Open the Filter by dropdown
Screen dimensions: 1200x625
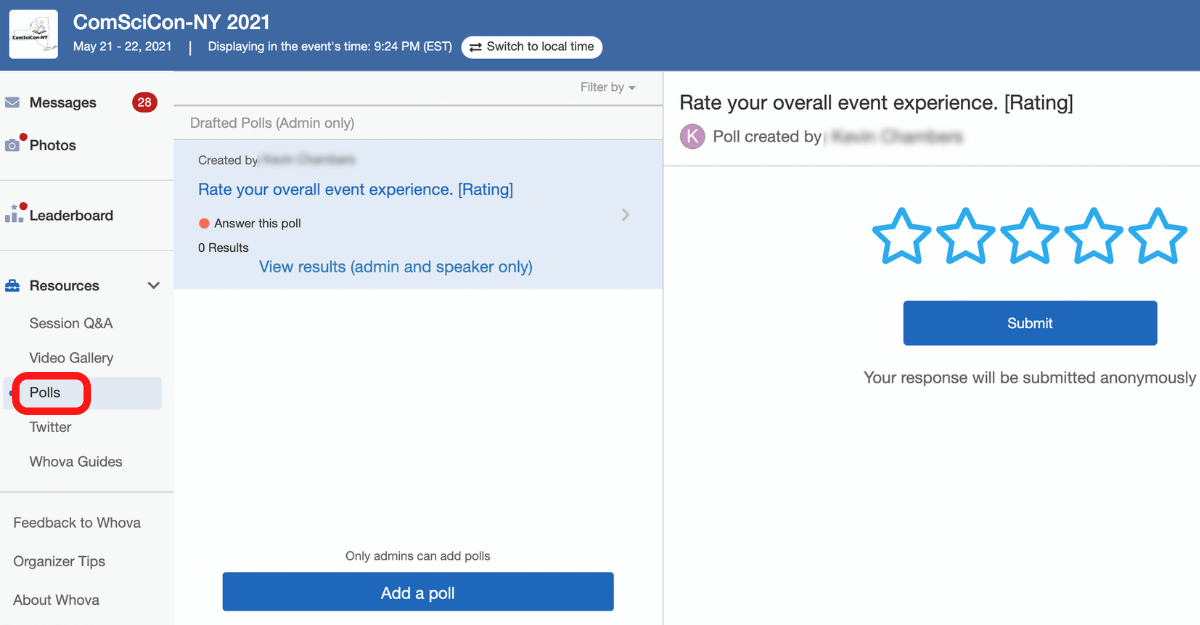[x=608, y=88]
